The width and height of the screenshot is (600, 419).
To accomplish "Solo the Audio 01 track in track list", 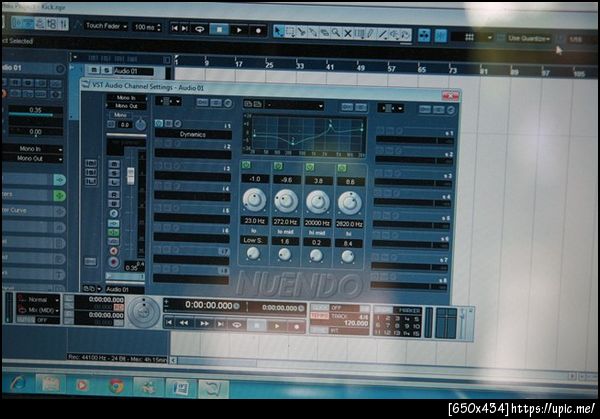I will [x=106, y=70].
